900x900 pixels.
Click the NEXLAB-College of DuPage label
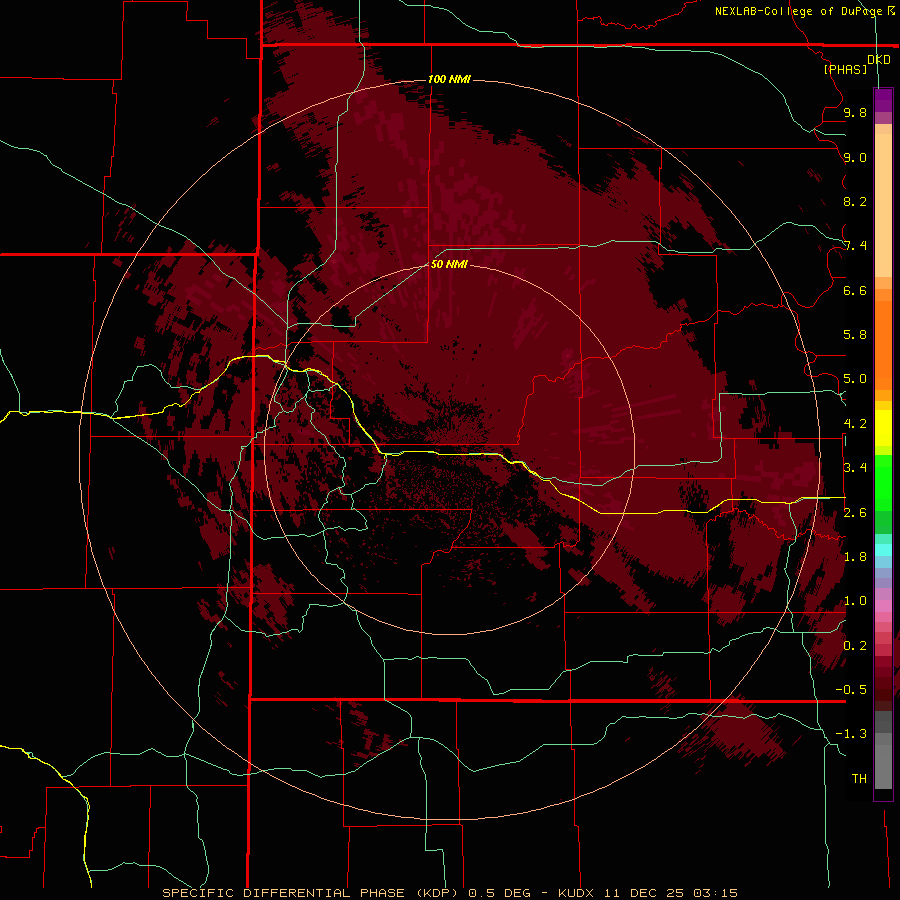click(x=798, y=11)
